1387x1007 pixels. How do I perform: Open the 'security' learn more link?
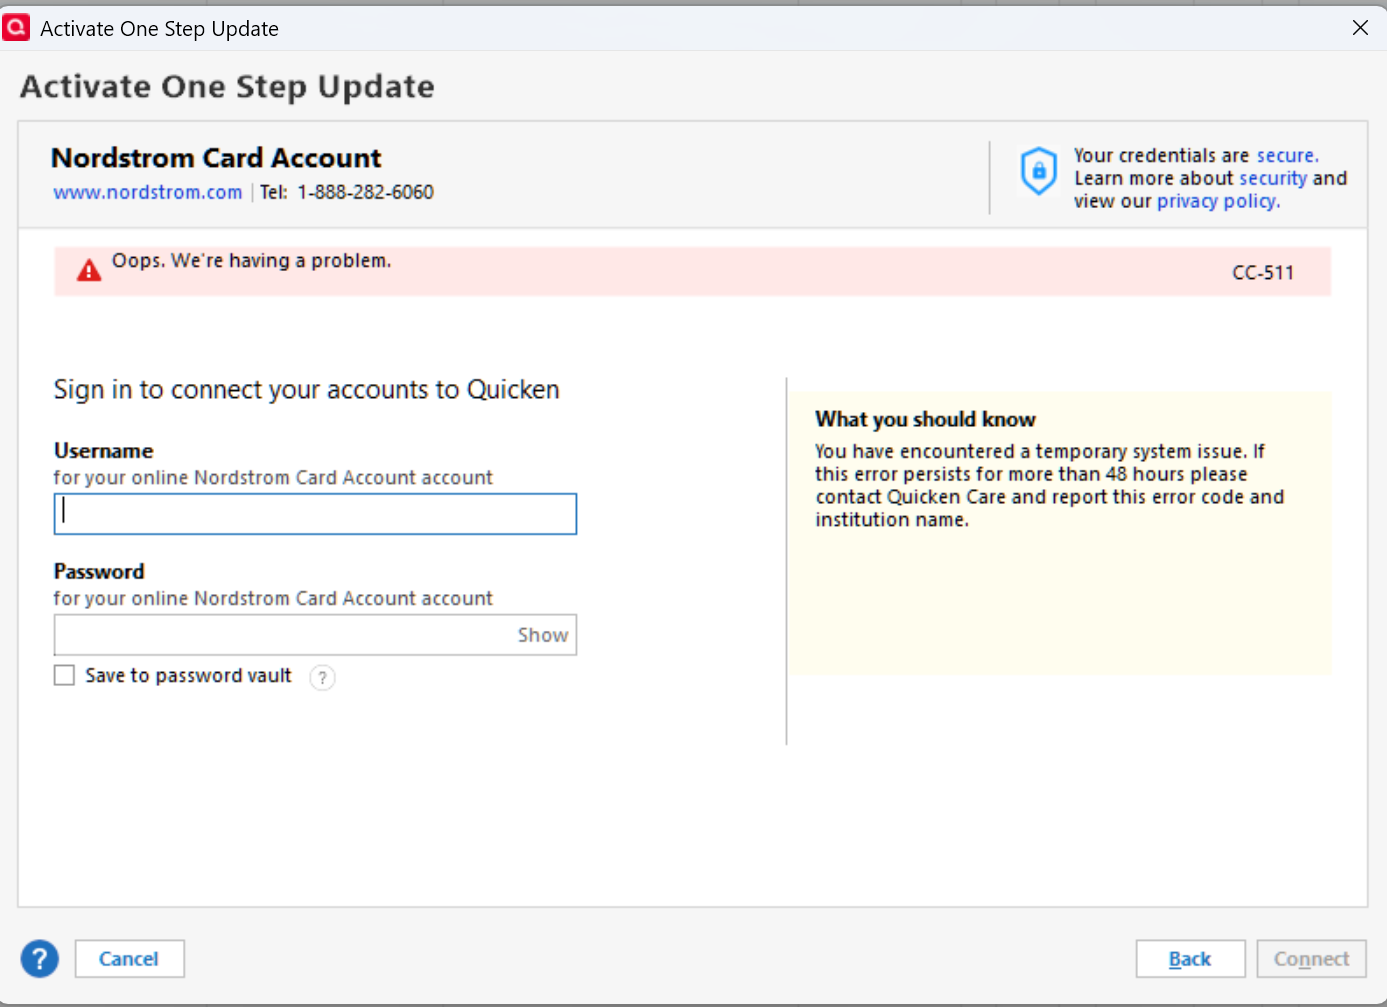click(1273, 178)
